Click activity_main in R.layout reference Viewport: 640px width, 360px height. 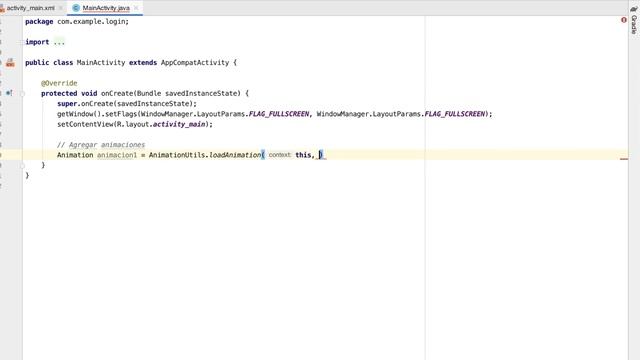pos(179,124)
